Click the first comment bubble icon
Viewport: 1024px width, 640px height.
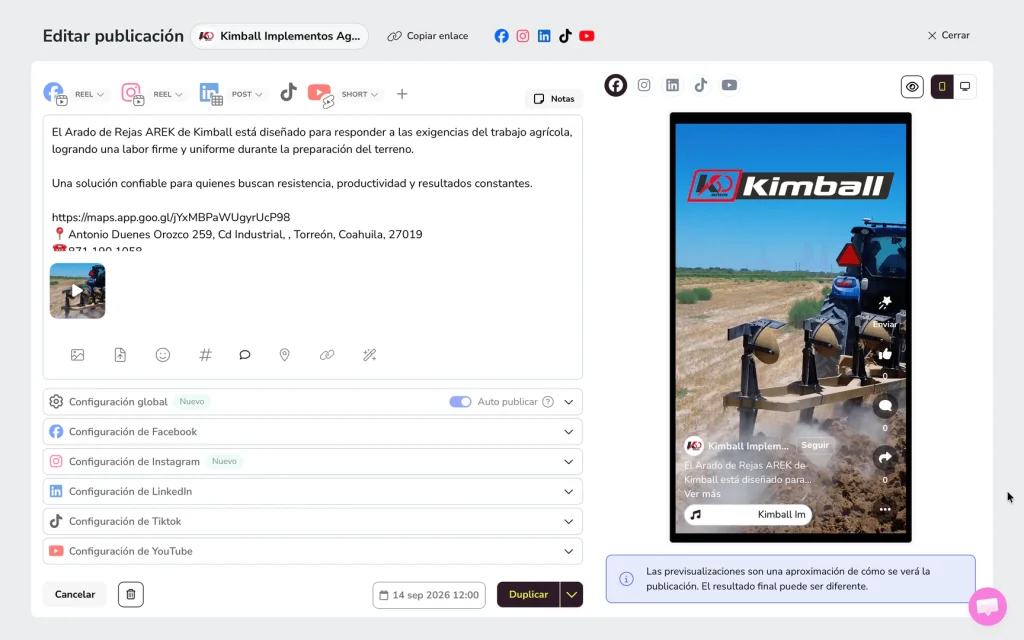click(x=245, y=355)
